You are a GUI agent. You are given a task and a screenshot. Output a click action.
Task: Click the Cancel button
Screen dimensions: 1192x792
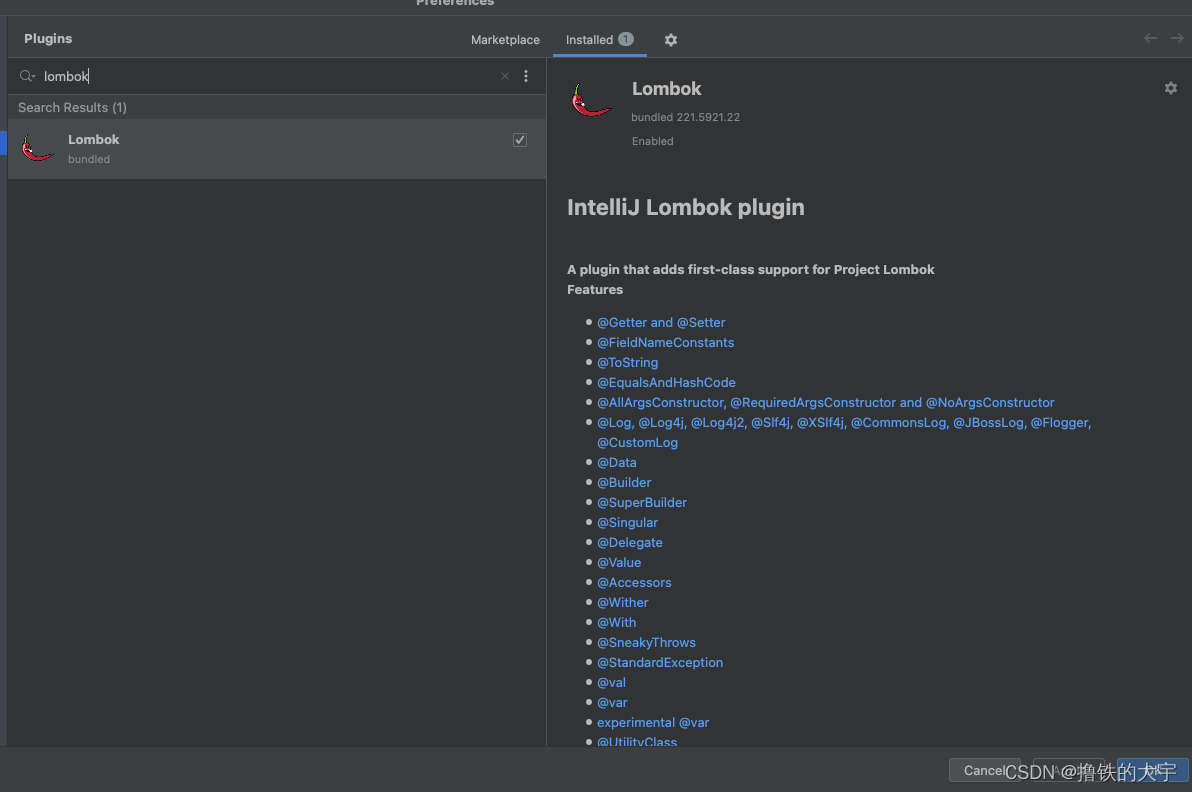pos(983,770)
